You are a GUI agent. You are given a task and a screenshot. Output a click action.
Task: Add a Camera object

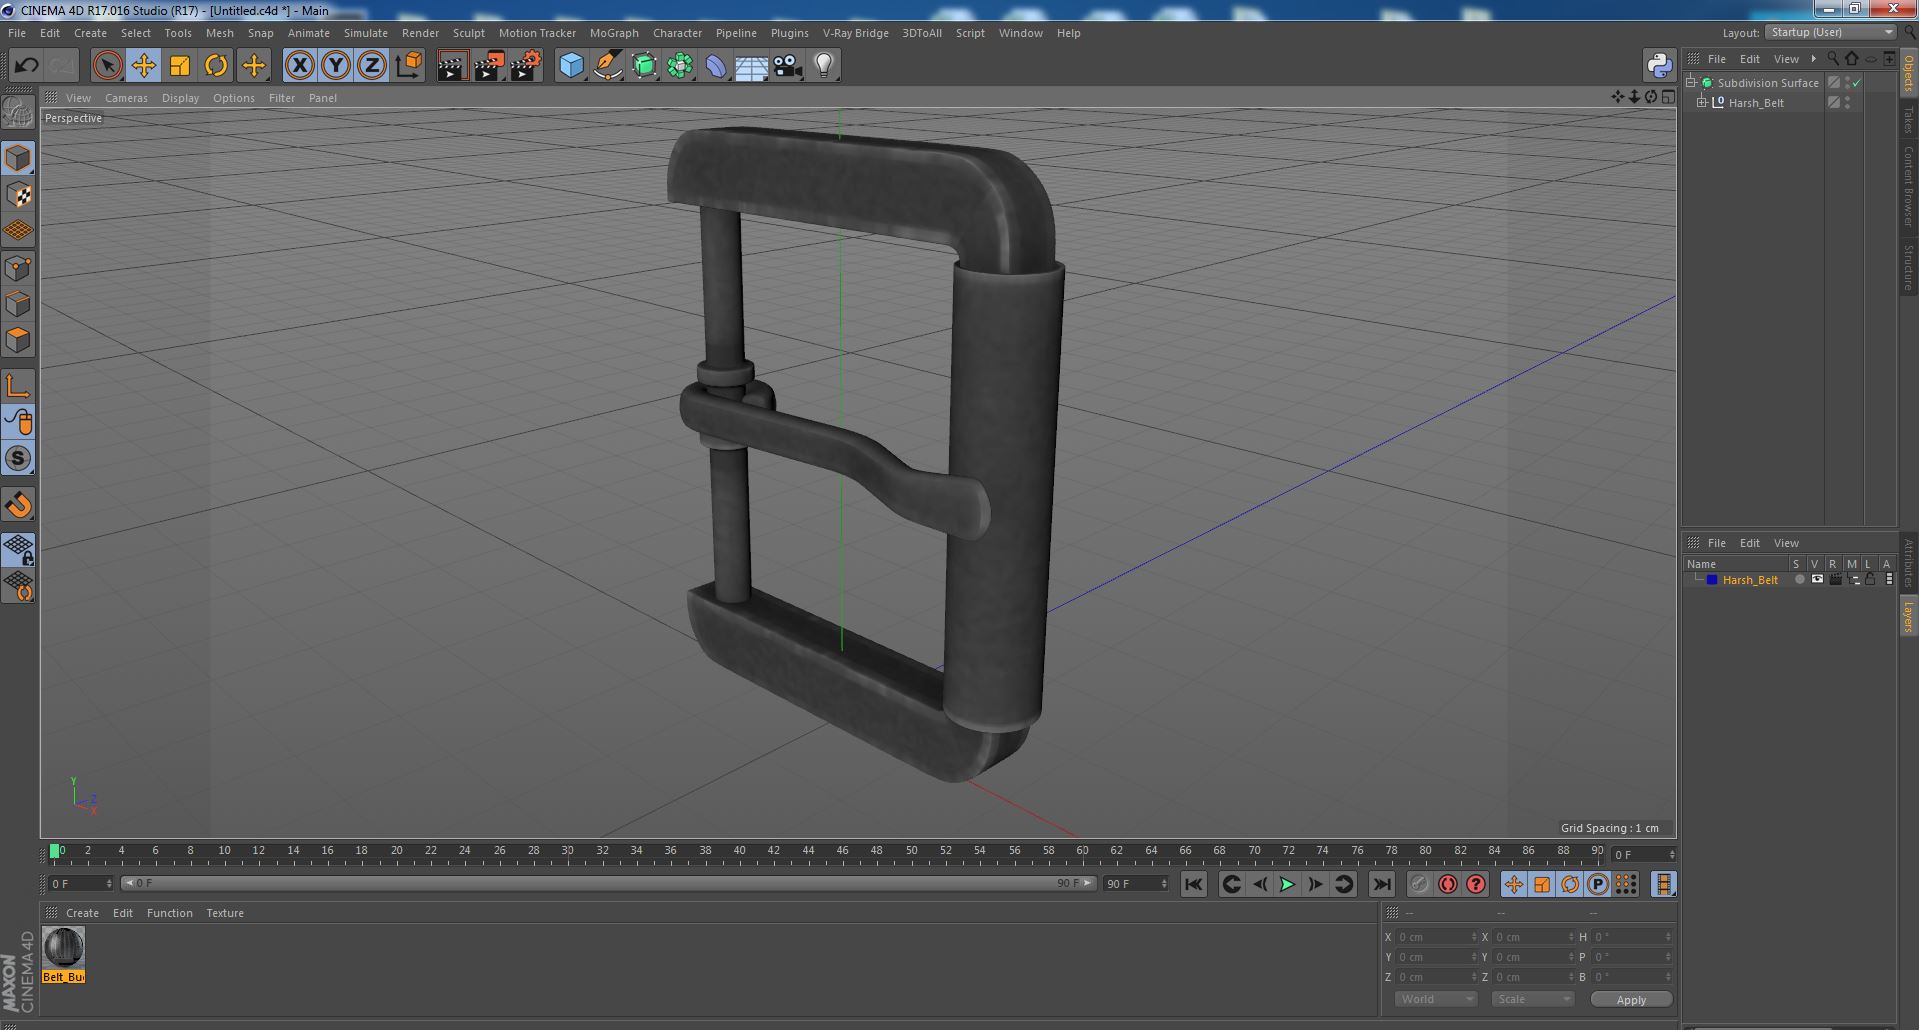(x=788, y=66)
